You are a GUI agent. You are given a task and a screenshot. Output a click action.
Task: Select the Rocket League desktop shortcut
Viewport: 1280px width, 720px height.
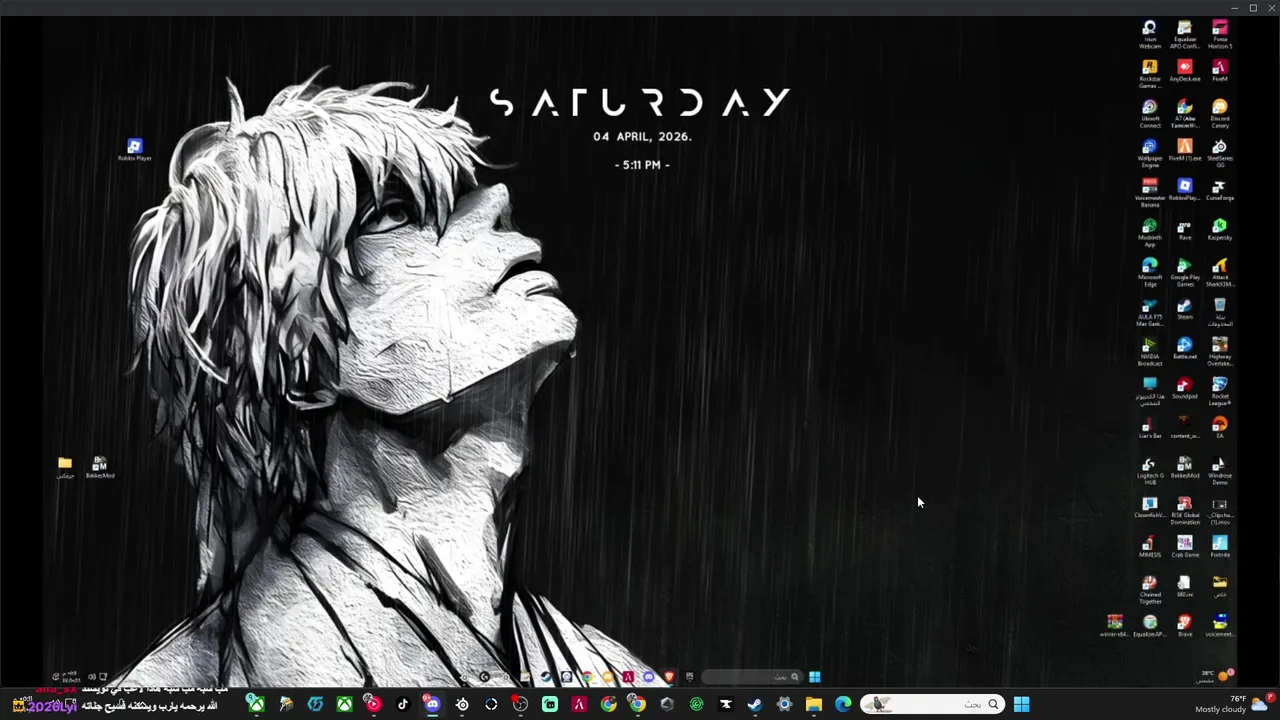tap(1220, 391)
